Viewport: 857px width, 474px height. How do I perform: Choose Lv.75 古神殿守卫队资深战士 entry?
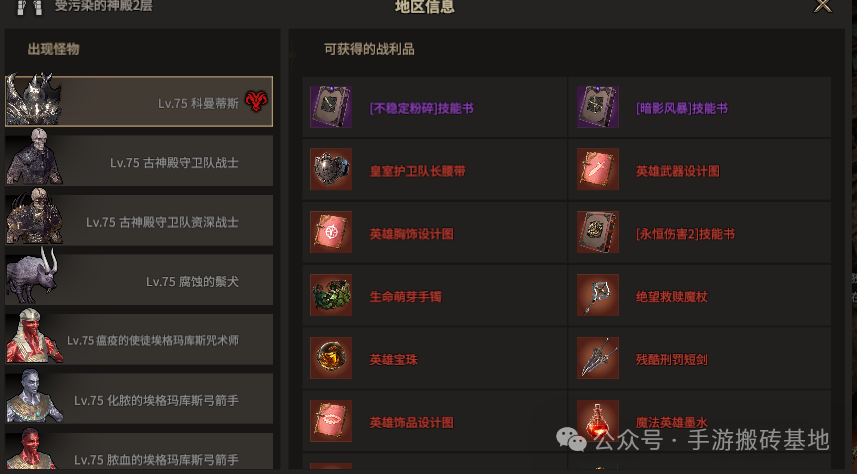tap(139, 220)
